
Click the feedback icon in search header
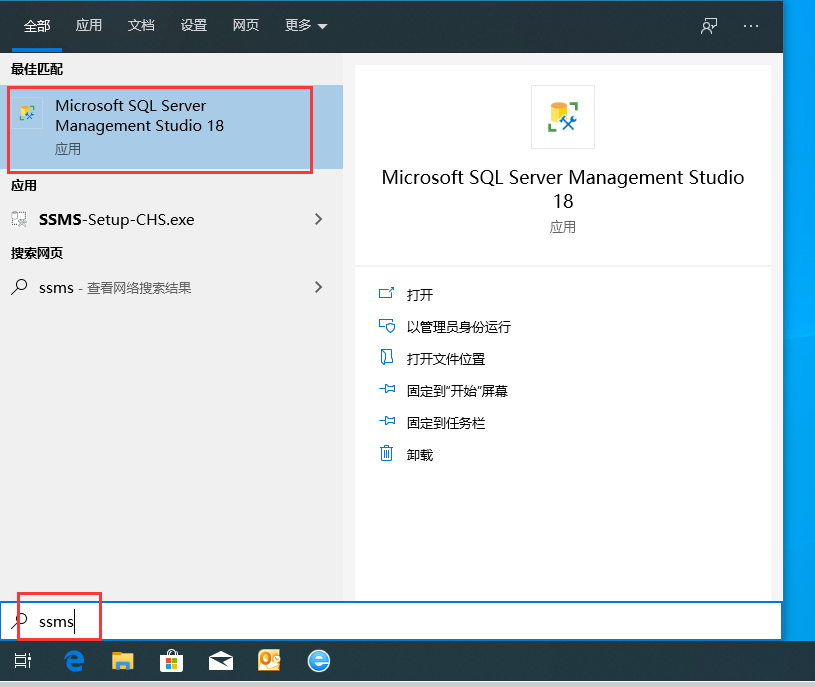click(x=709, y=26)
